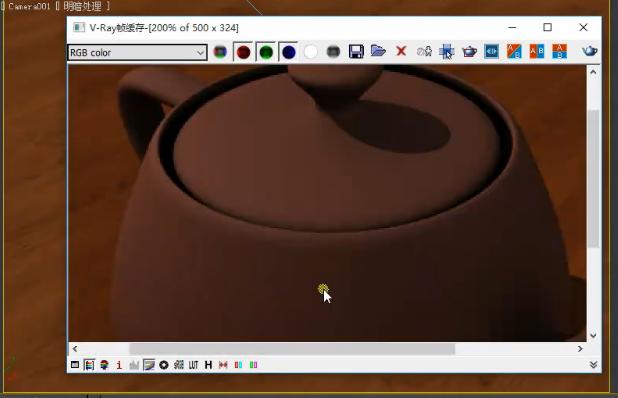618x398 pixels.
Task: Enable green/magenta stereo view icon
Action: coord(253,365)
